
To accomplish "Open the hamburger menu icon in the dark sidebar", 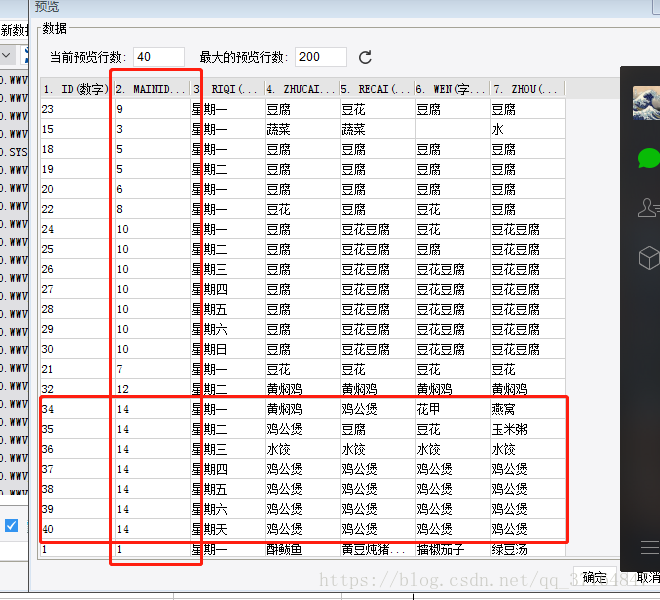I will 650,547.
